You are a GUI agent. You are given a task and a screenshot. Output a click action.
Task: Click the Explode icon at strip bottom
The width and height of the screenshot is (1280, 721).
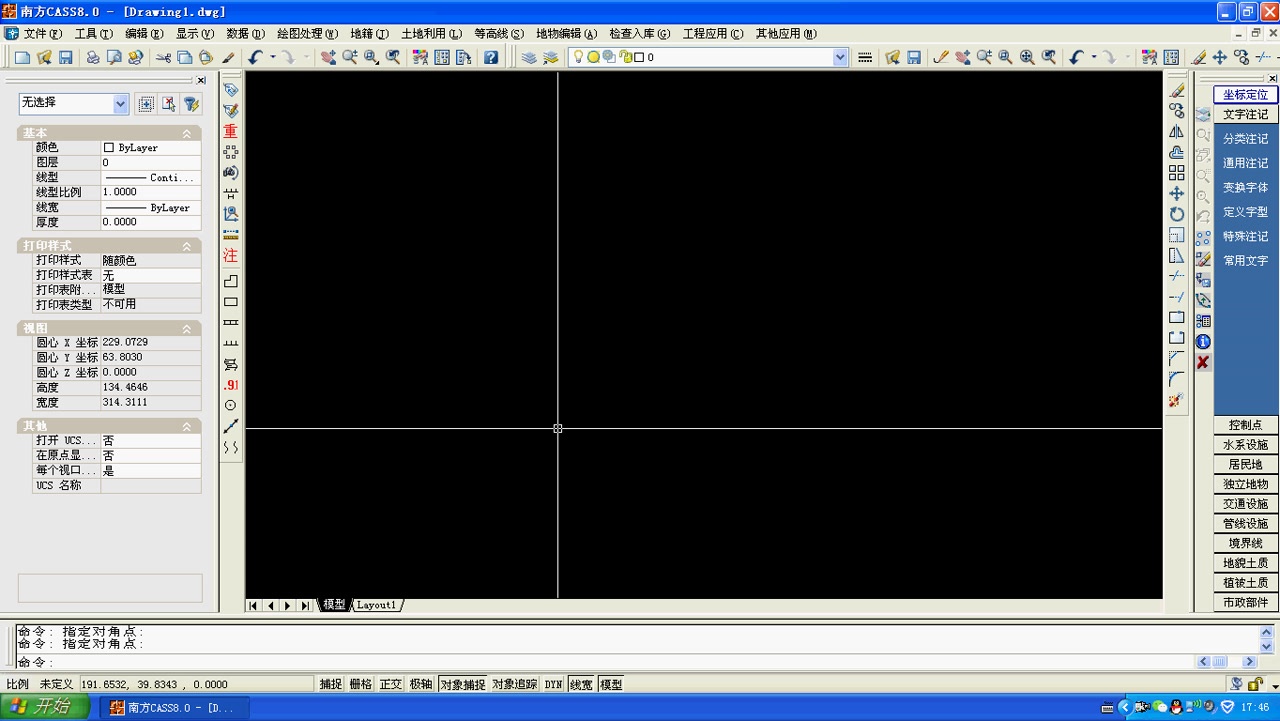click(x=1177, y=400)
